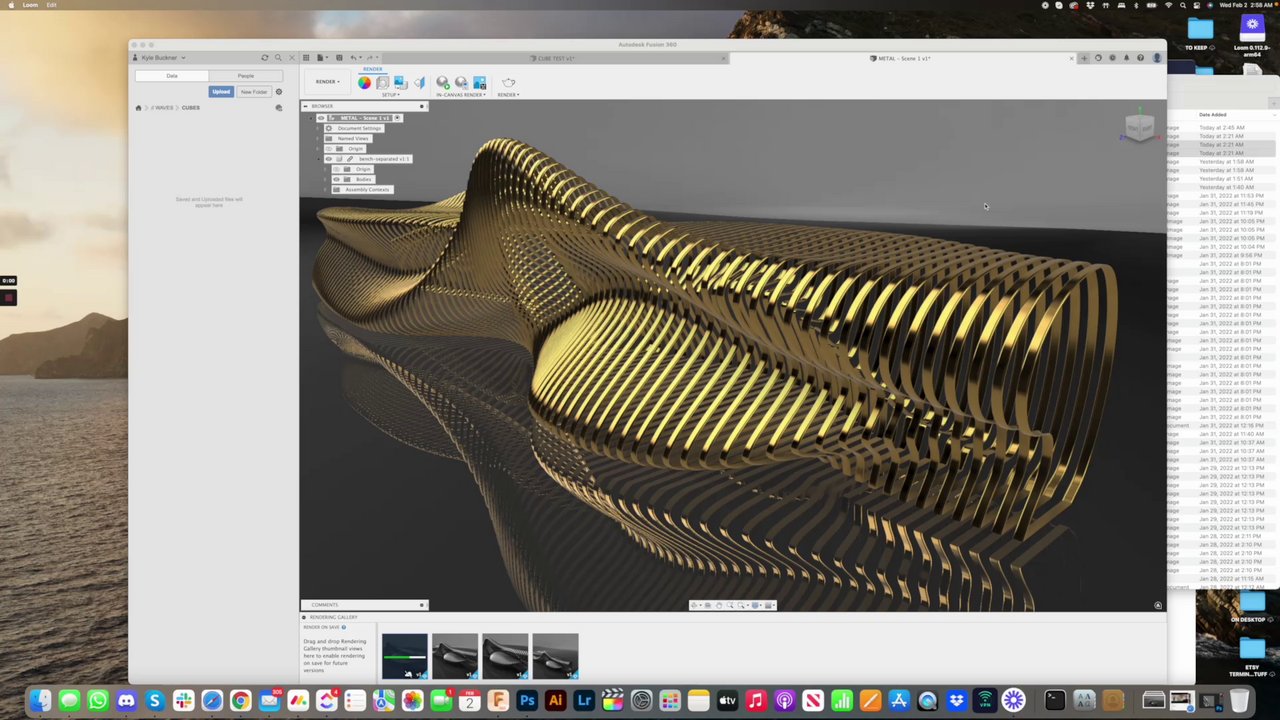Click the Capture Image icon in toolbar
The width and height of the screenshot is (1280, 720).
(x=479, y=83)
